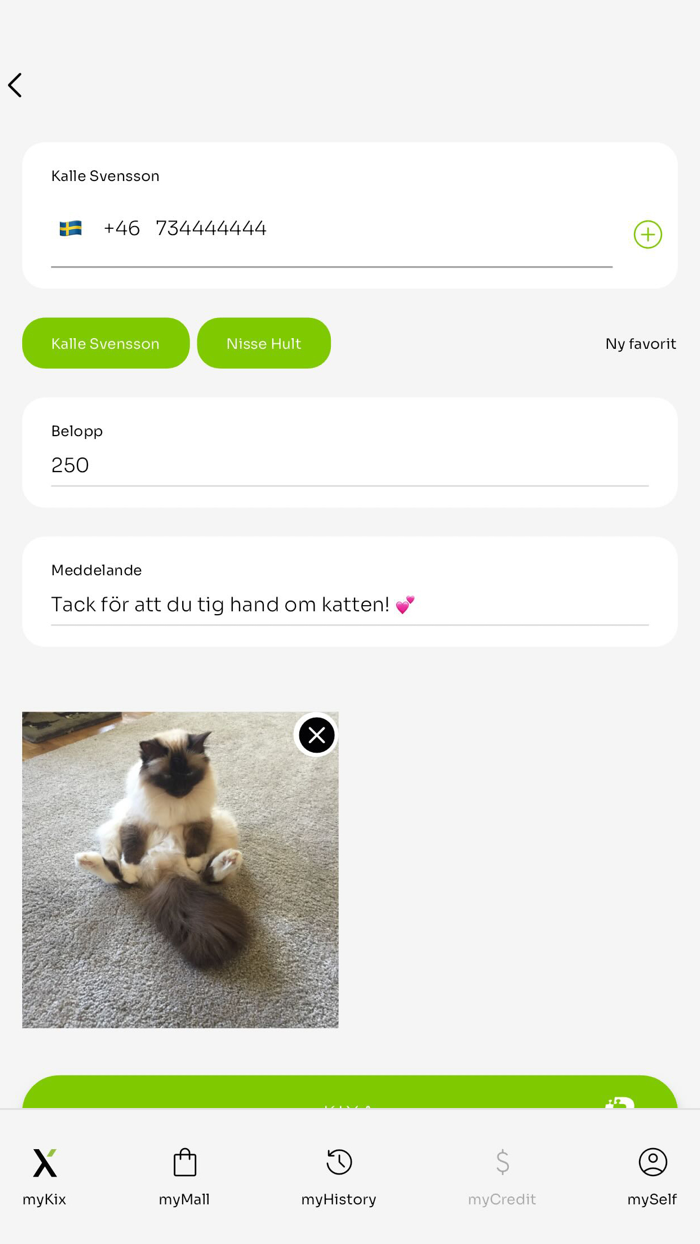Screen dimensions: 700x1244
Task: Go back with the left chevron arrow
Action: pos(15,85)
